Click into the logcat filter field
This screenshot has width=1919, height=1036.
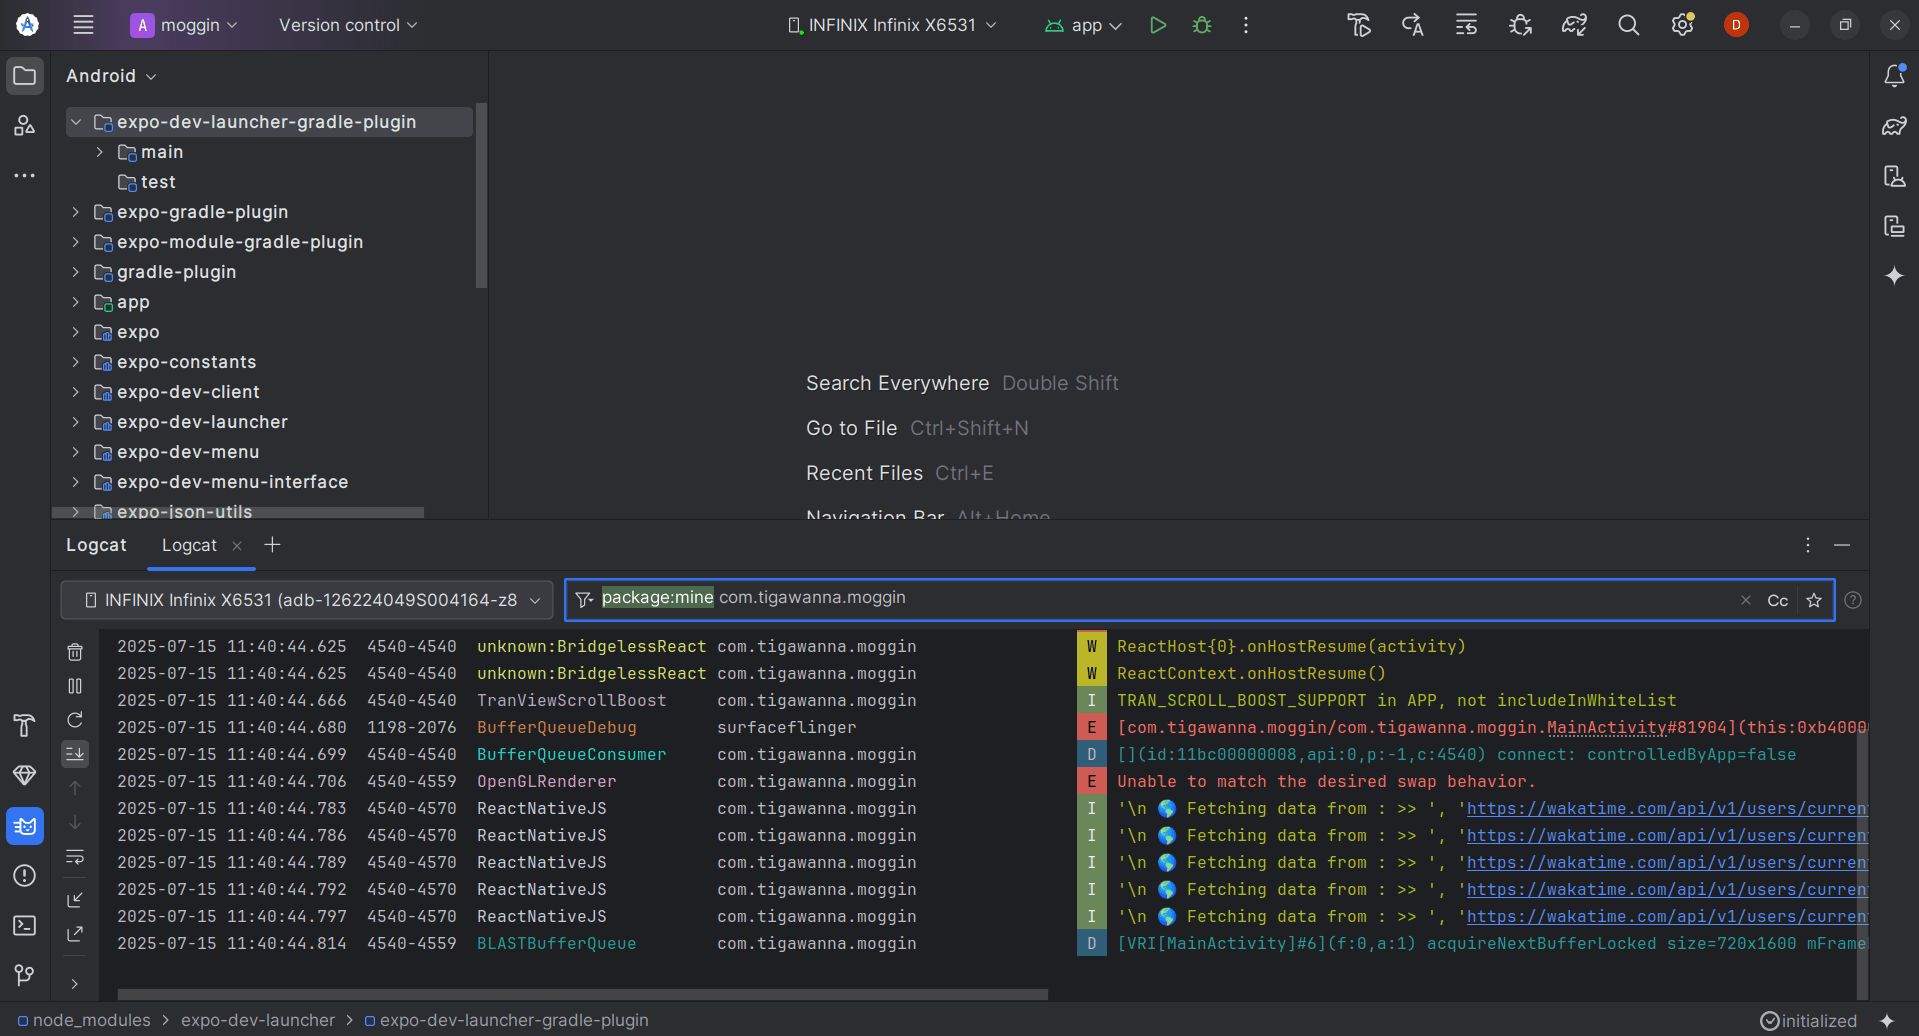point(1200,599)
